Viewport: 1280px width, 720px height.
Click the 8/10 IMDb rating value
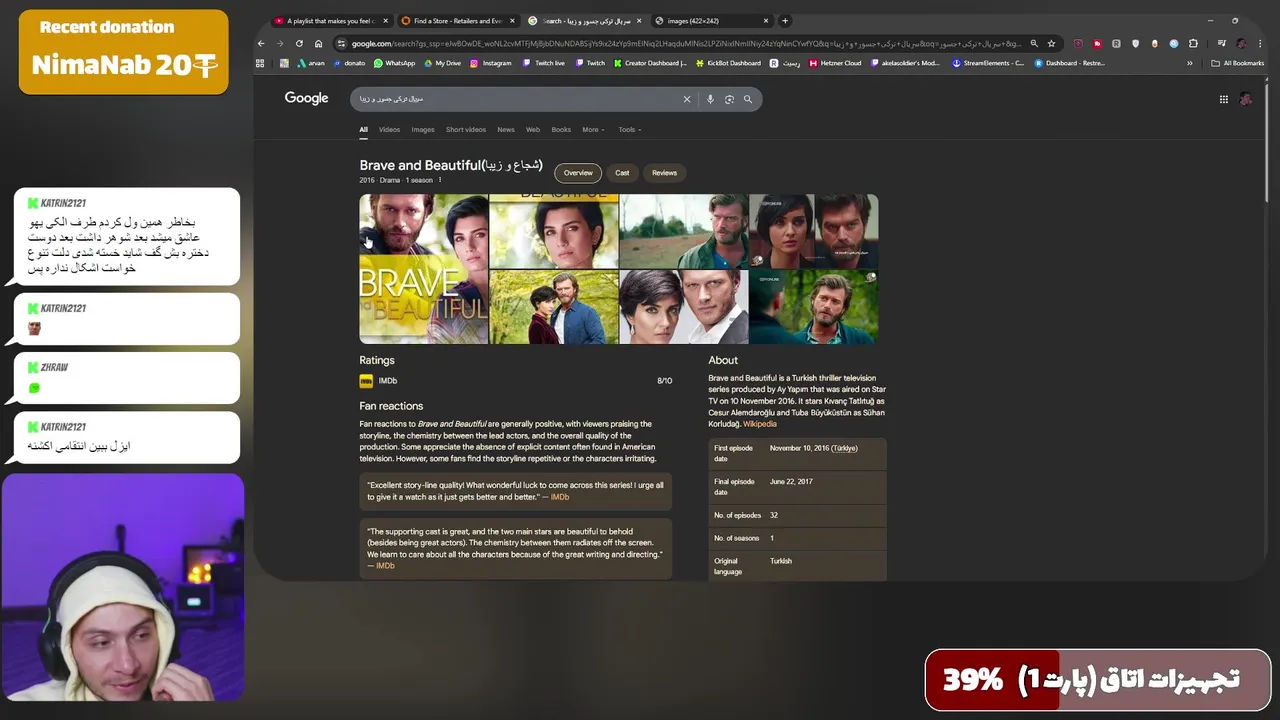[664, 381]
